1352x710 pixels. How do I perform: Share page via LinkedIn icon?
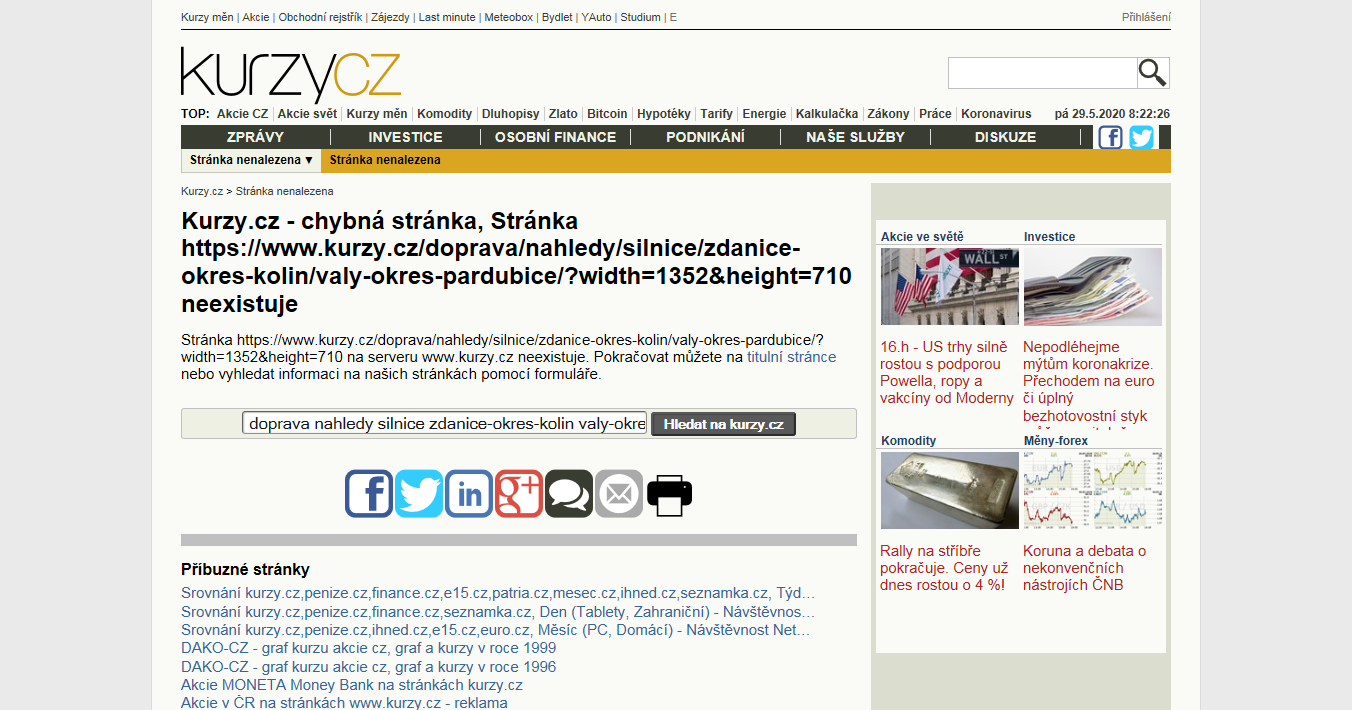(469, 494)
